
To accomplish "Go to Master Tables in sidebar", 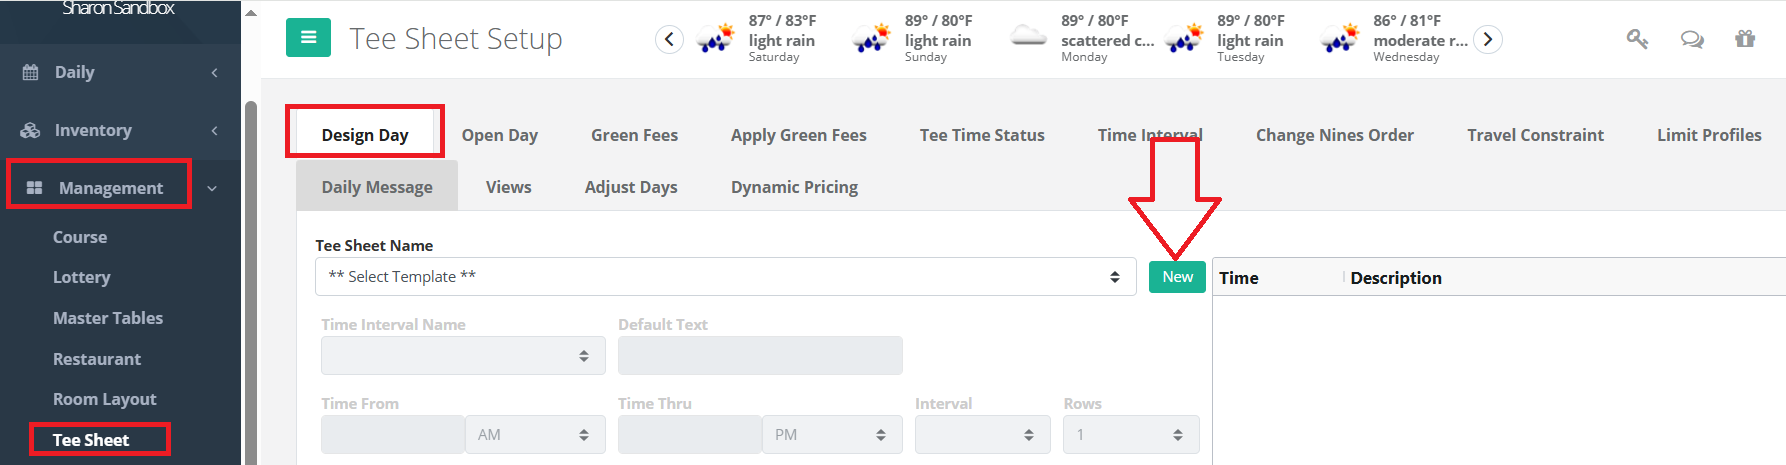I will coord(108,318).
